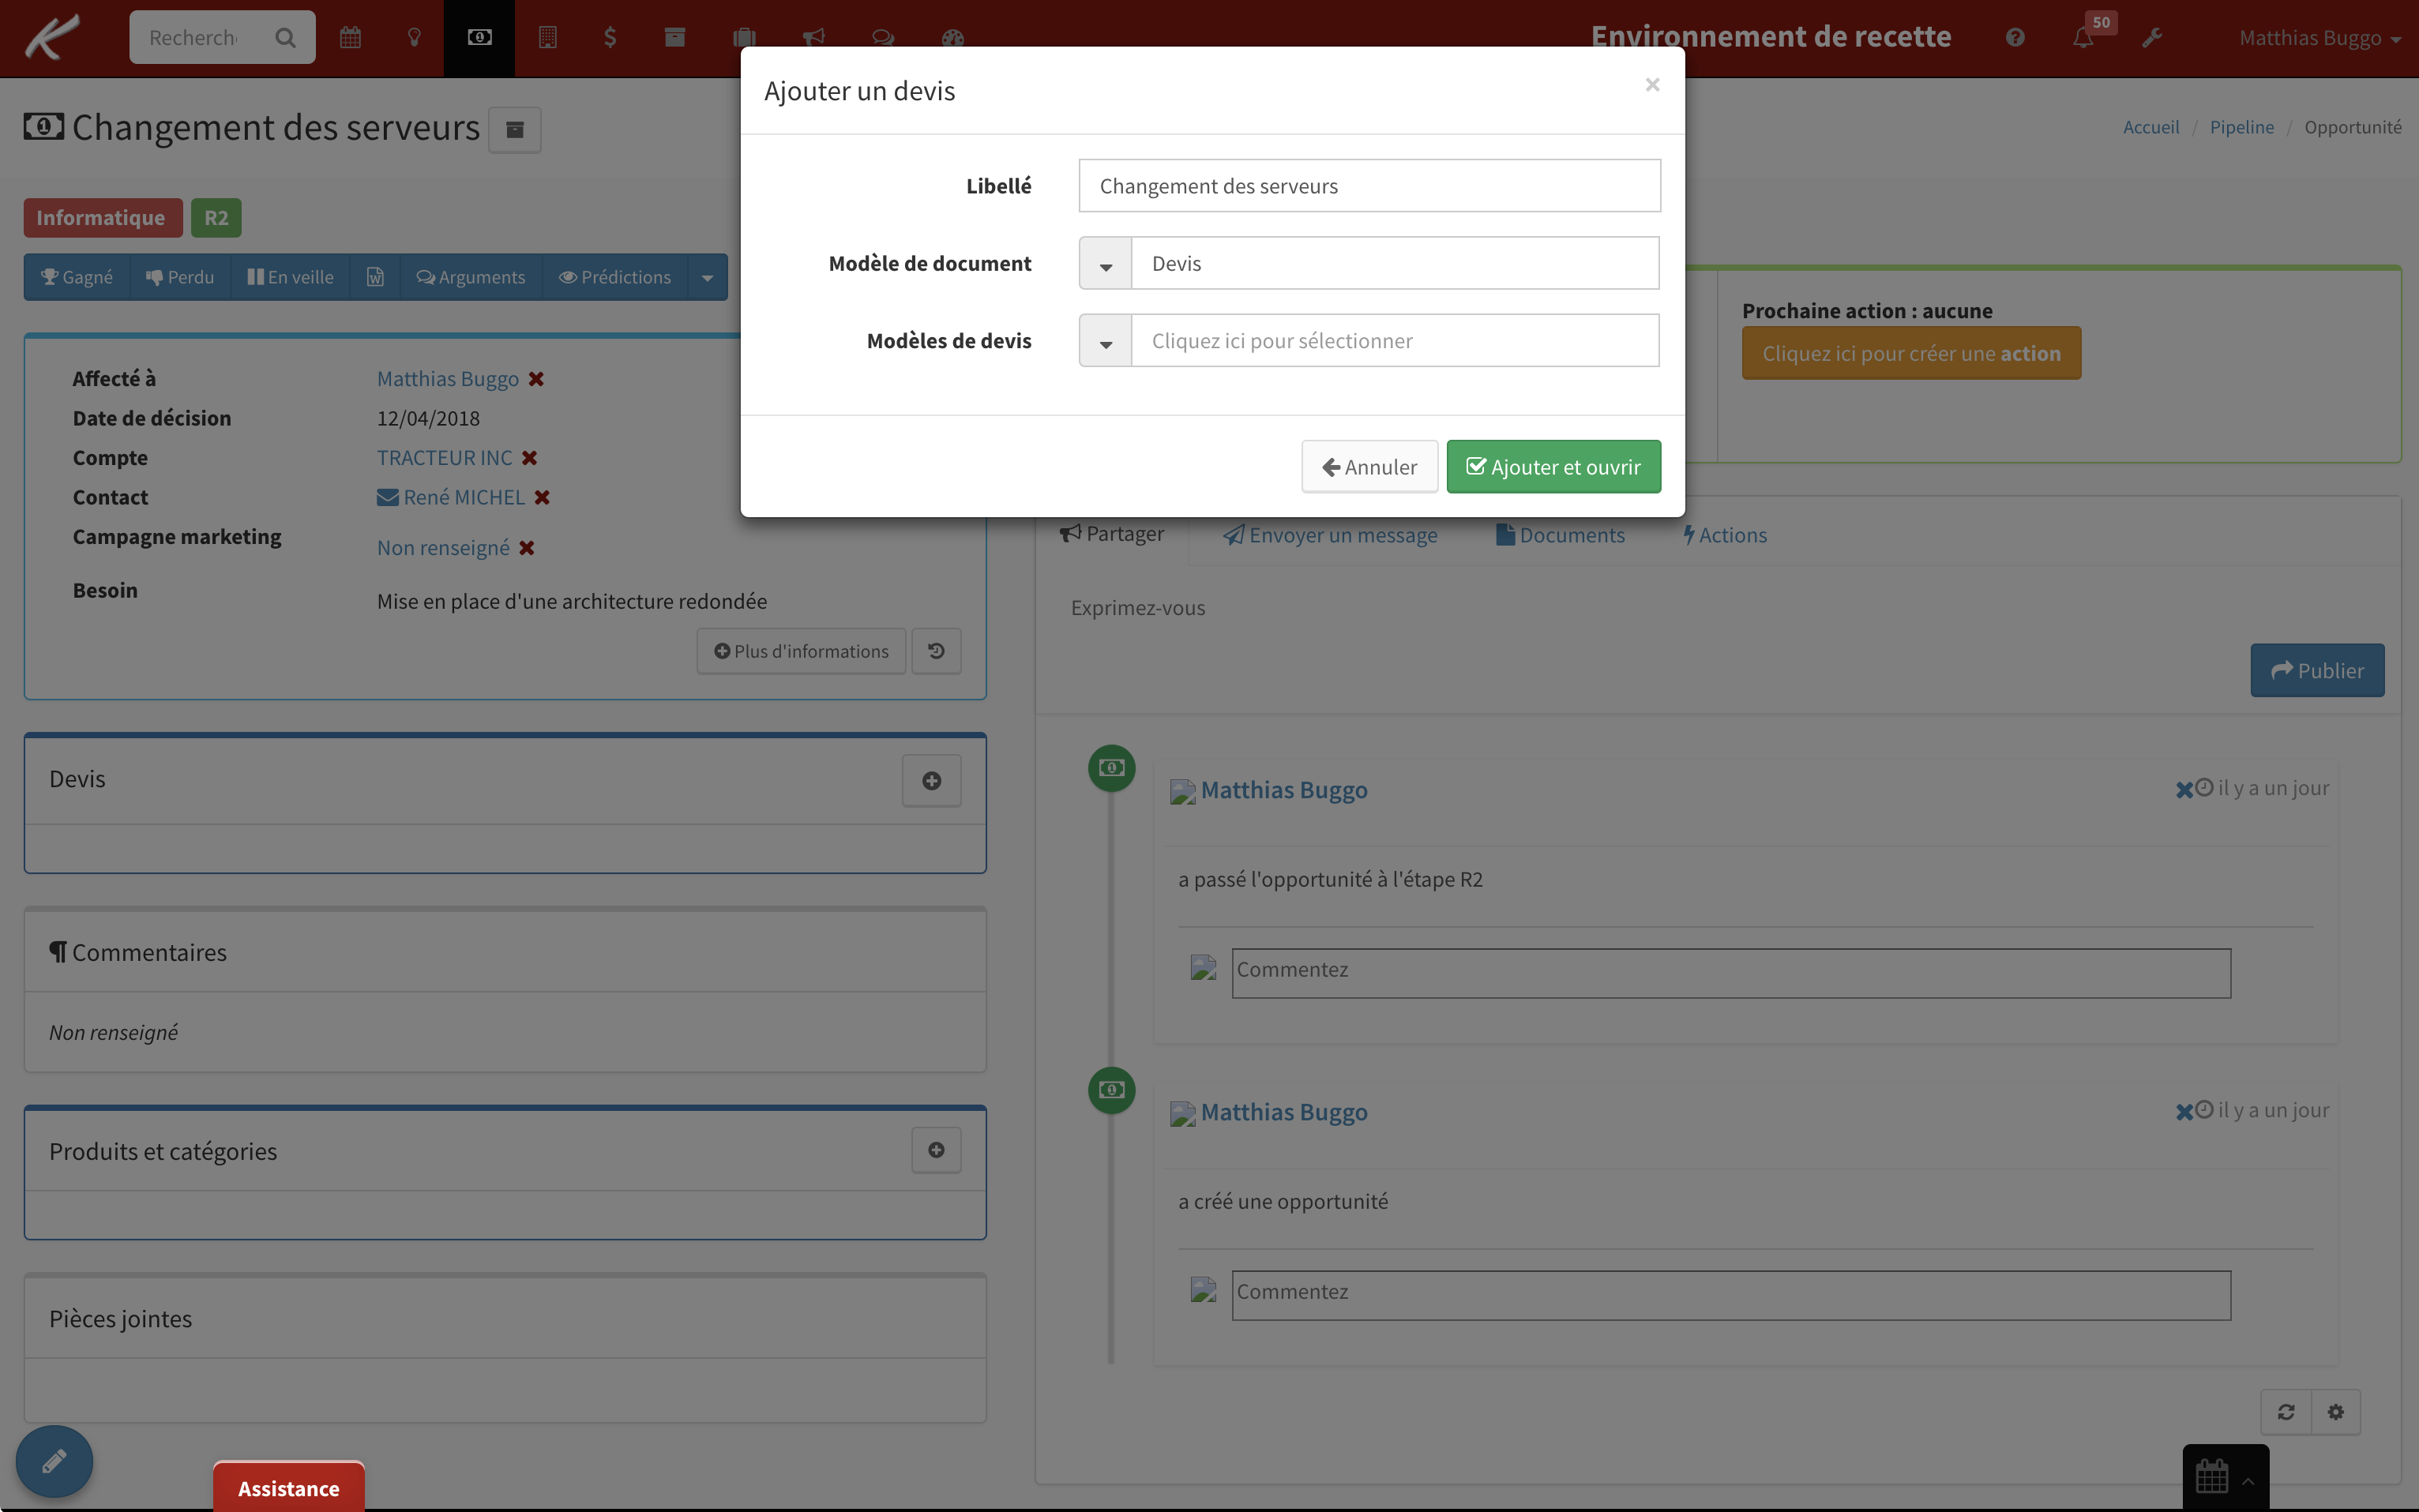Viewport: 2419px width, 1512px height.
Task: Switch to Envoyer un message tab
Action: pos(1330,535)
